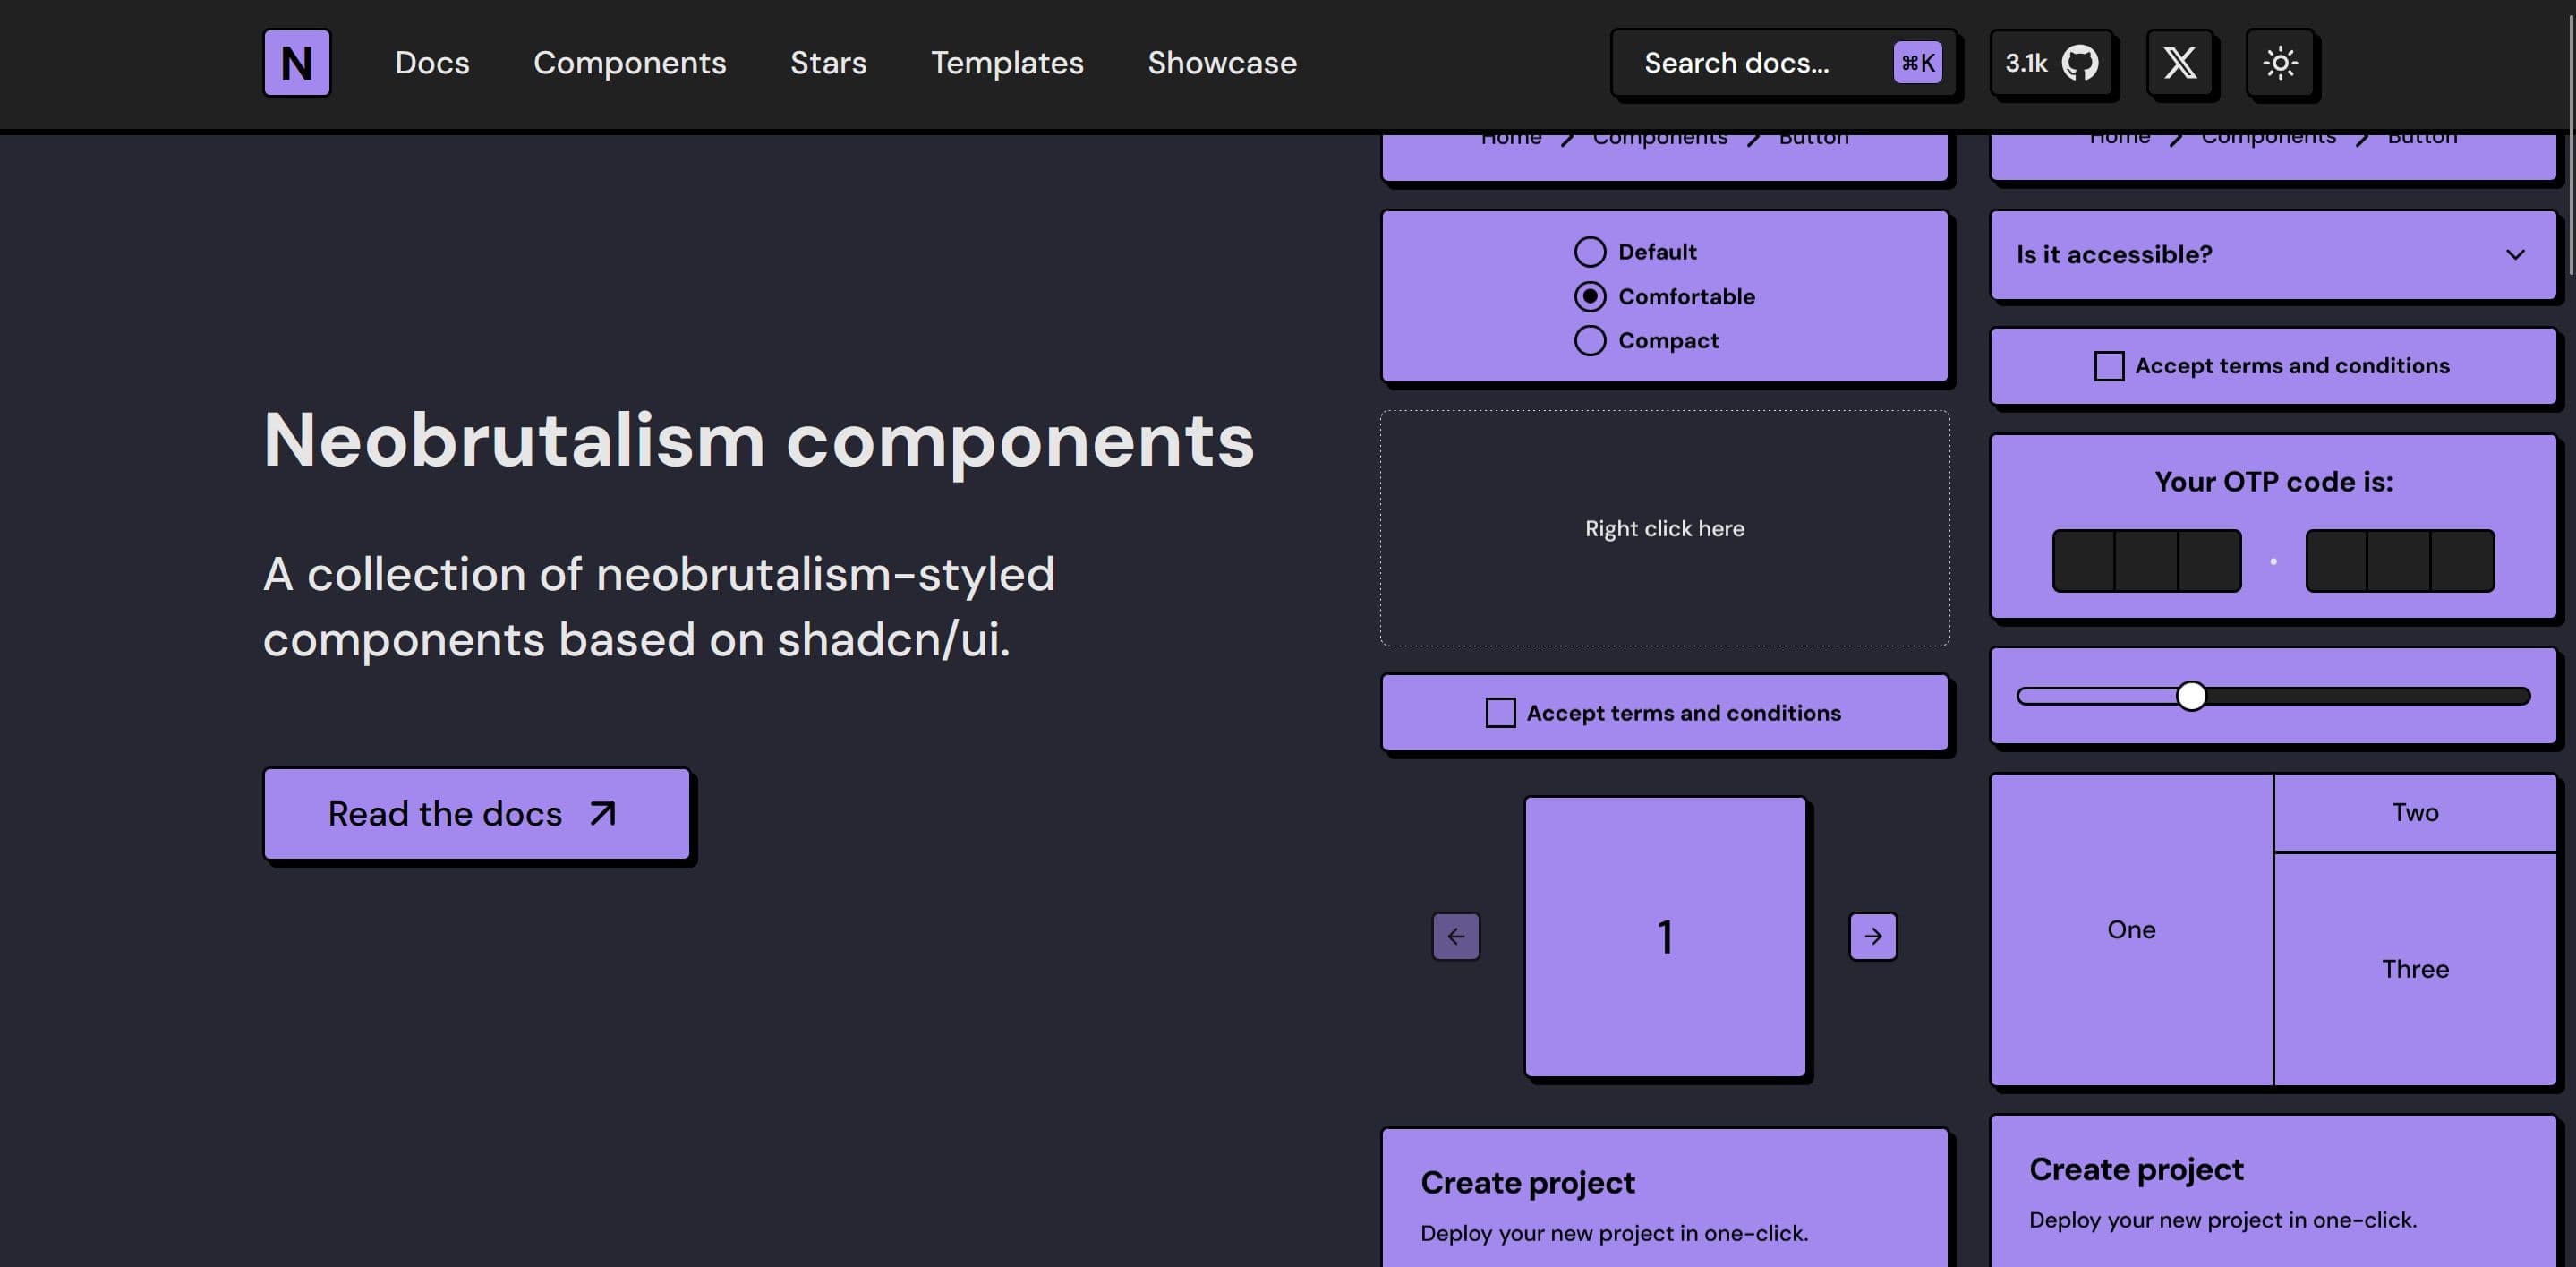
Task: Click the 'One' resizable panel
Action: coord(2131,929)
